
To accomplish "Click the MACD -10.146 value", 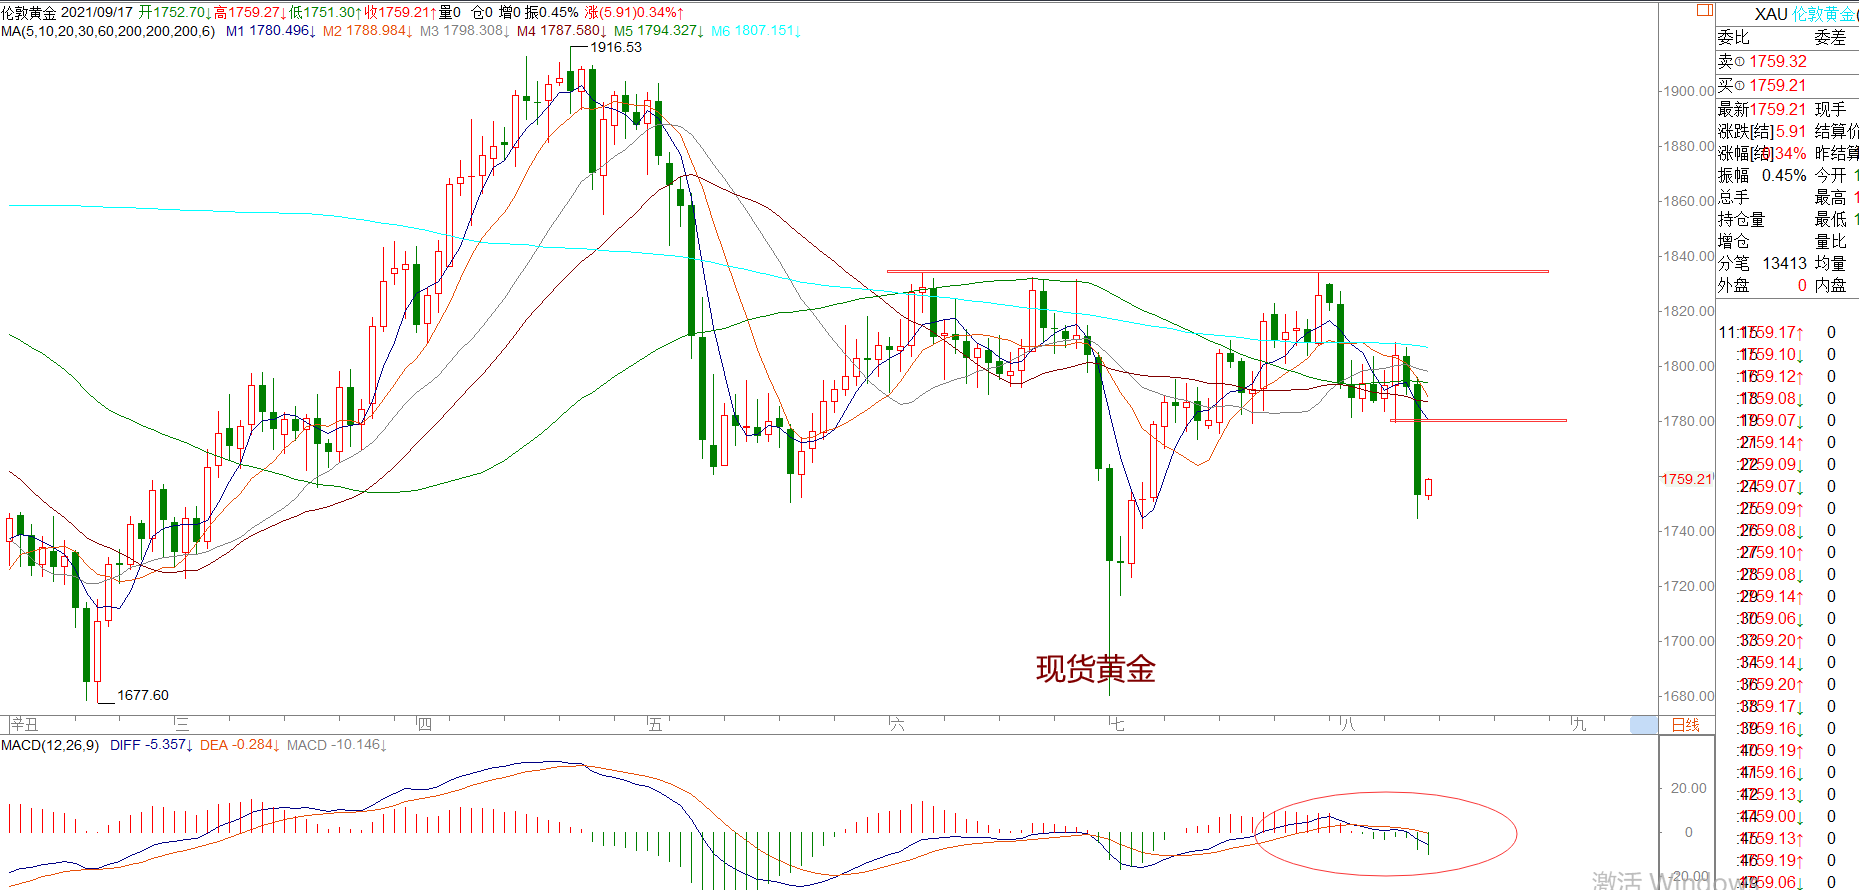I will click(336, 745).
